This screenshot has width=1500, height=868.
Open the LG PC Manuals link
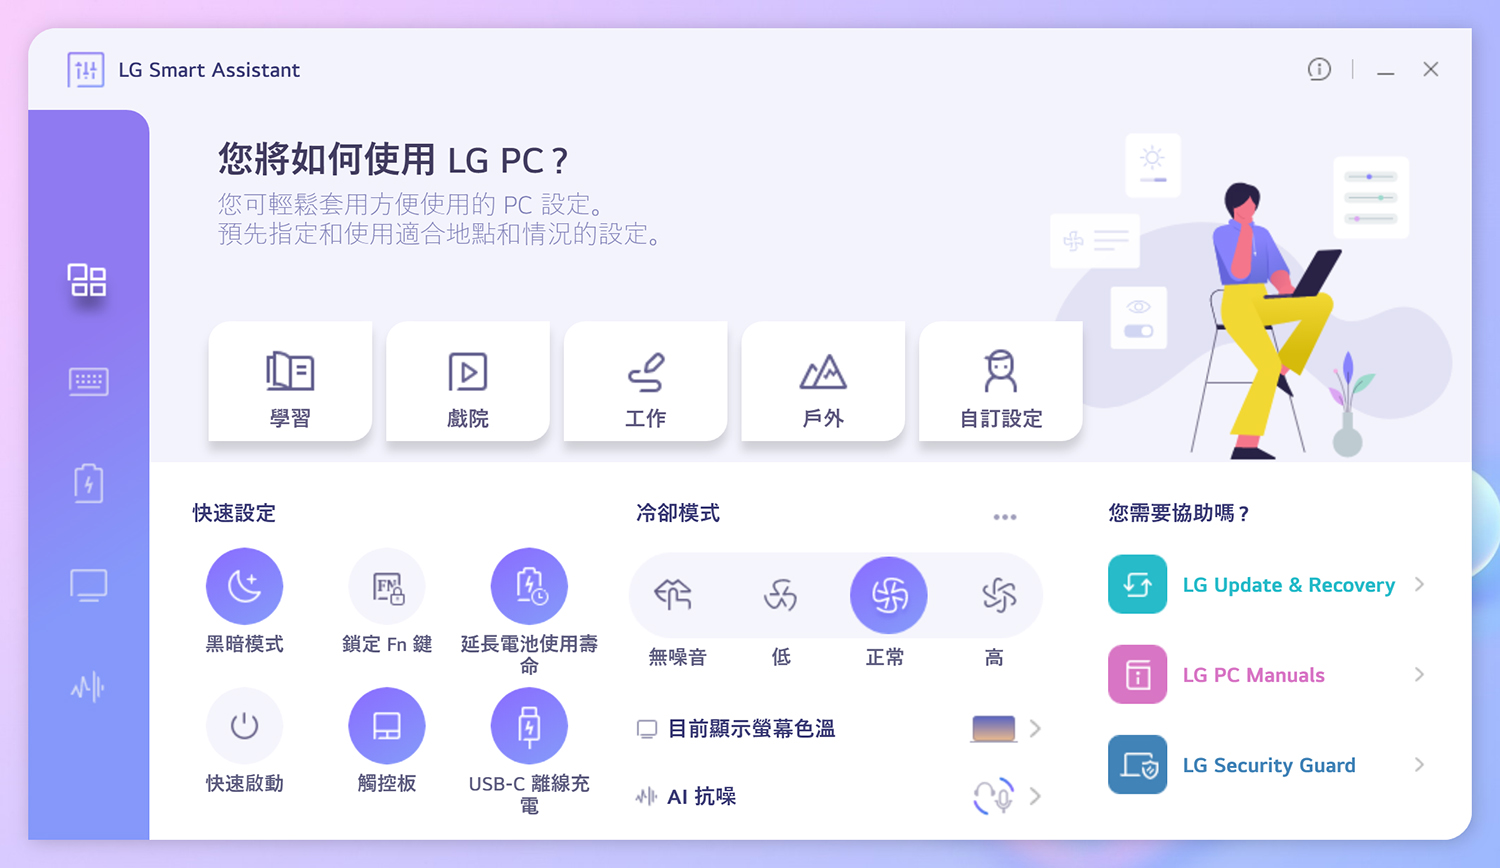click(1253, 675)
